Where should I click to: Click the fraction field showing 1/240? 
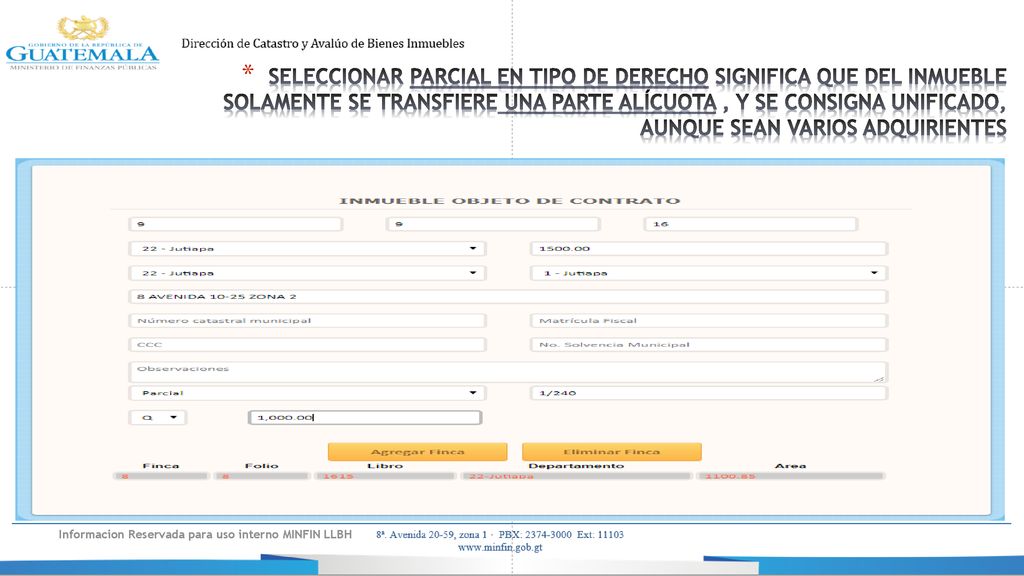(709, 393)
